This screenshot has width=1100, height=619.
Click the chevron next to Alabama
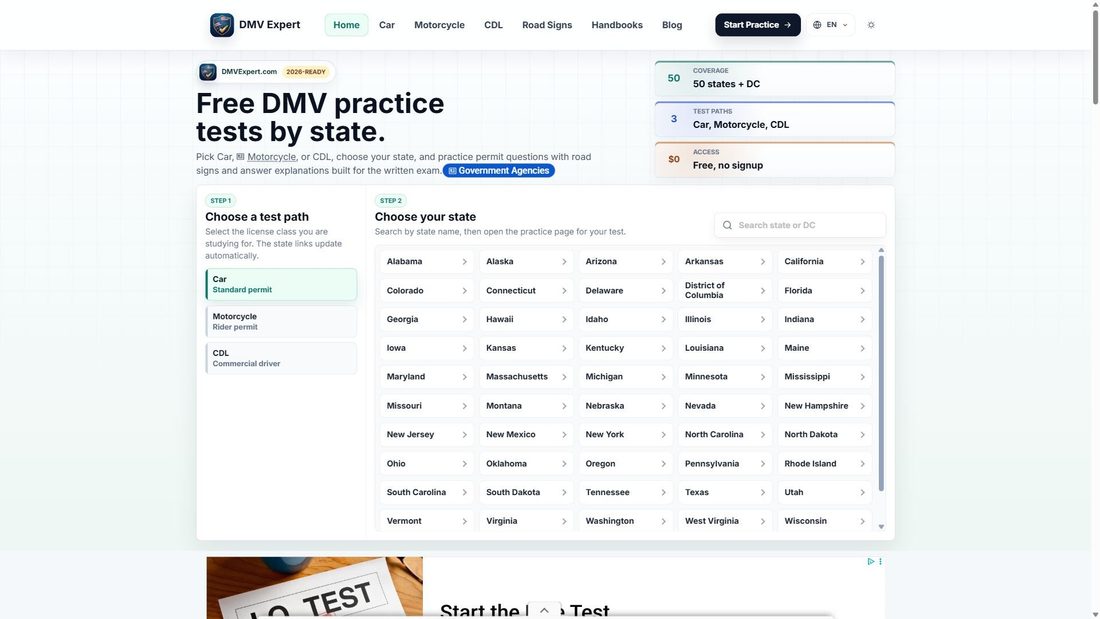[464, 262]
